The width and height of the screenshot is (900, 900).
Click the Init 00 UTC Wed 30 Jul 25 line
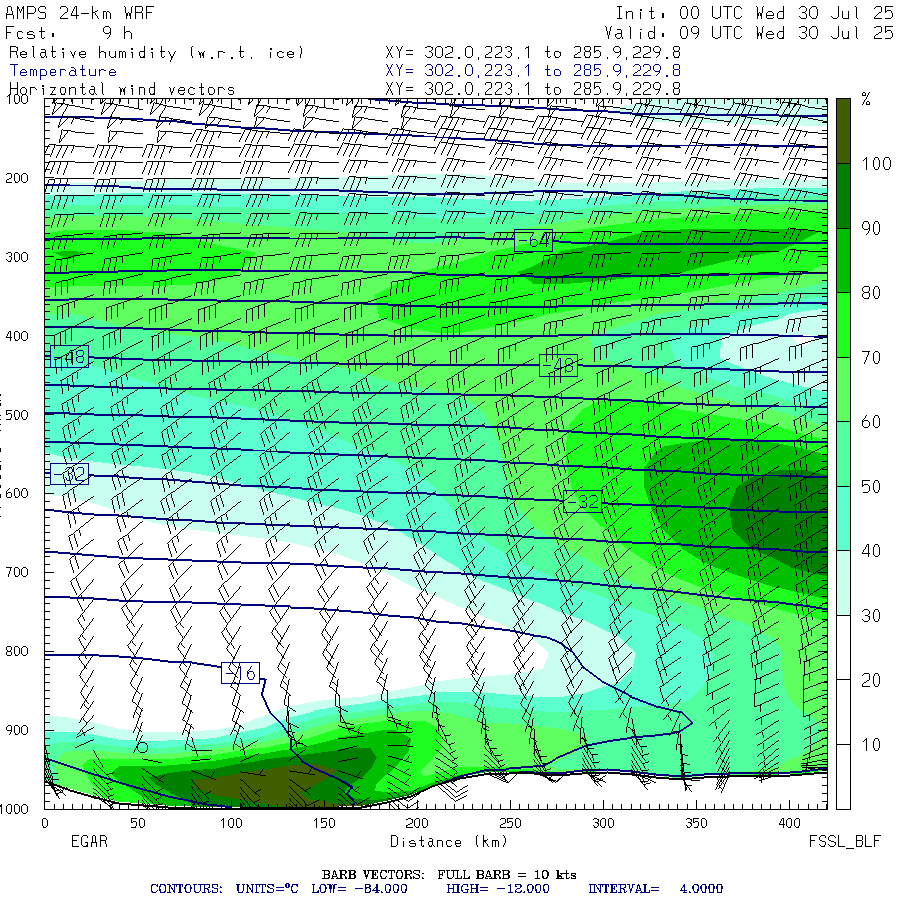coord(754,13)
